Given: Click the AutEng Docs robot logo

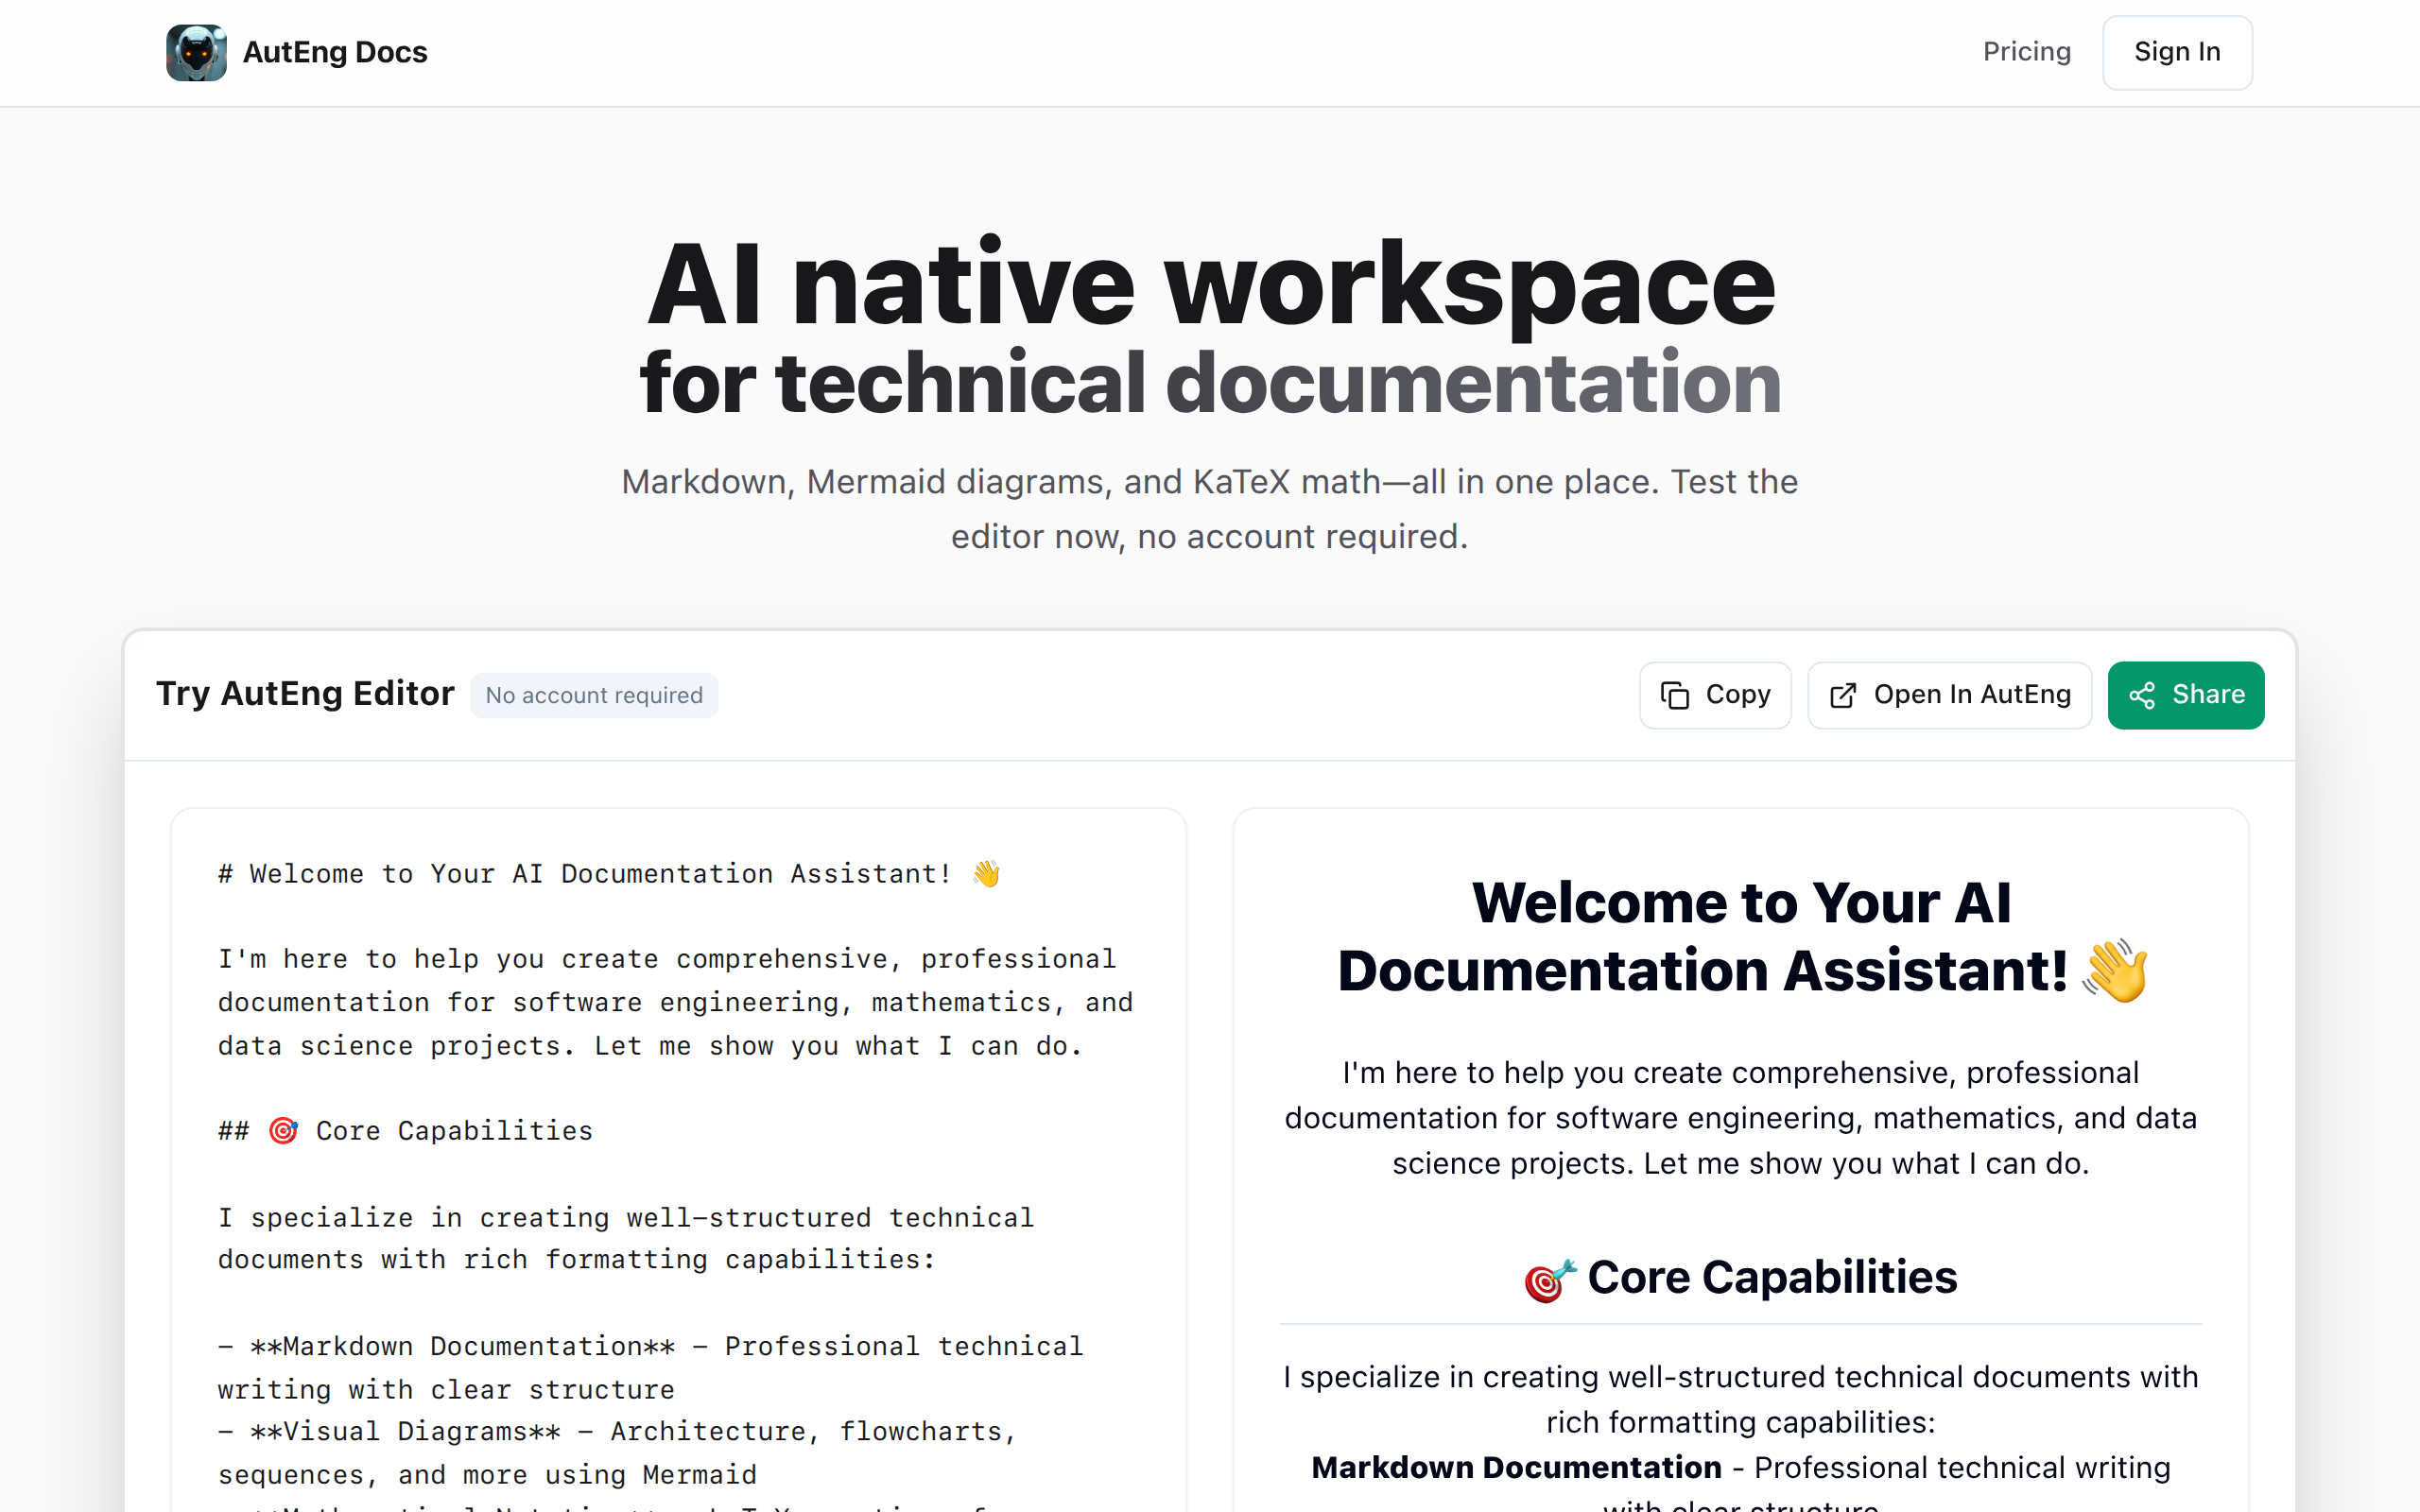Looking at the screenshot, I should pyautogui.click(x=196, y=52).
